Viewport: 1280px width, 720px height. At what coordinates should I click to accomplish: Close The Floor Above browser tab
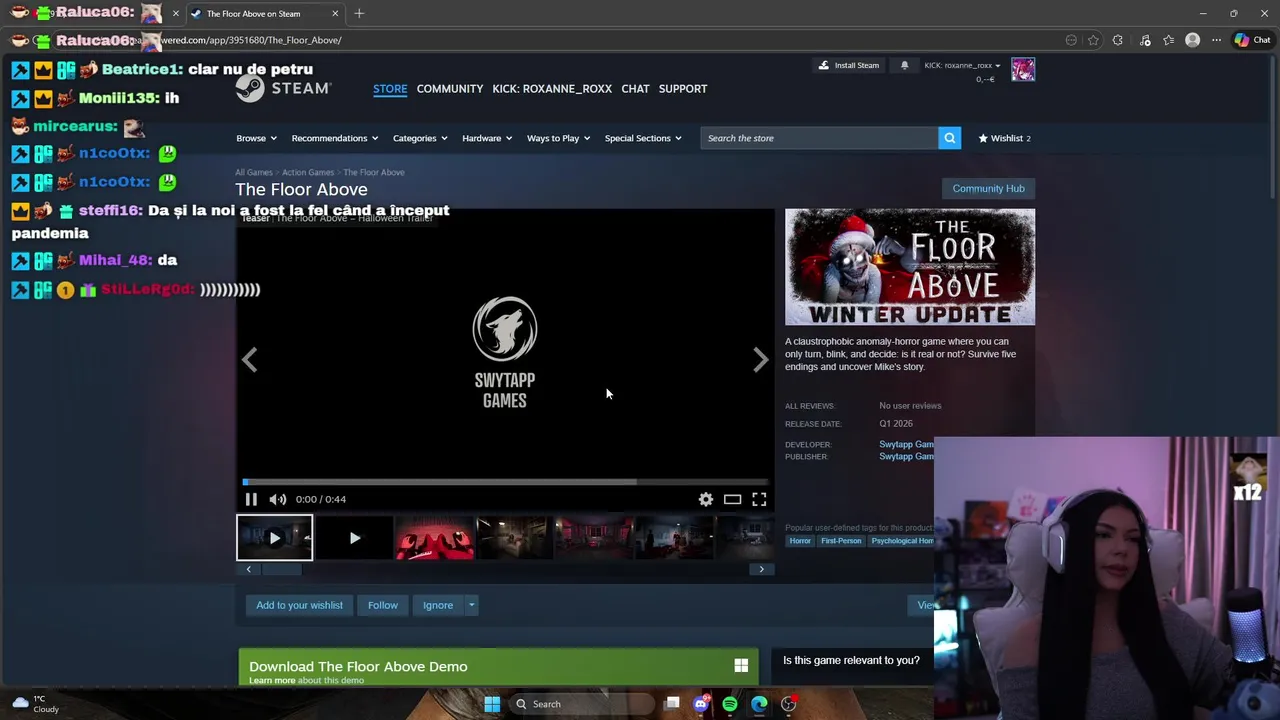point(335,14)
